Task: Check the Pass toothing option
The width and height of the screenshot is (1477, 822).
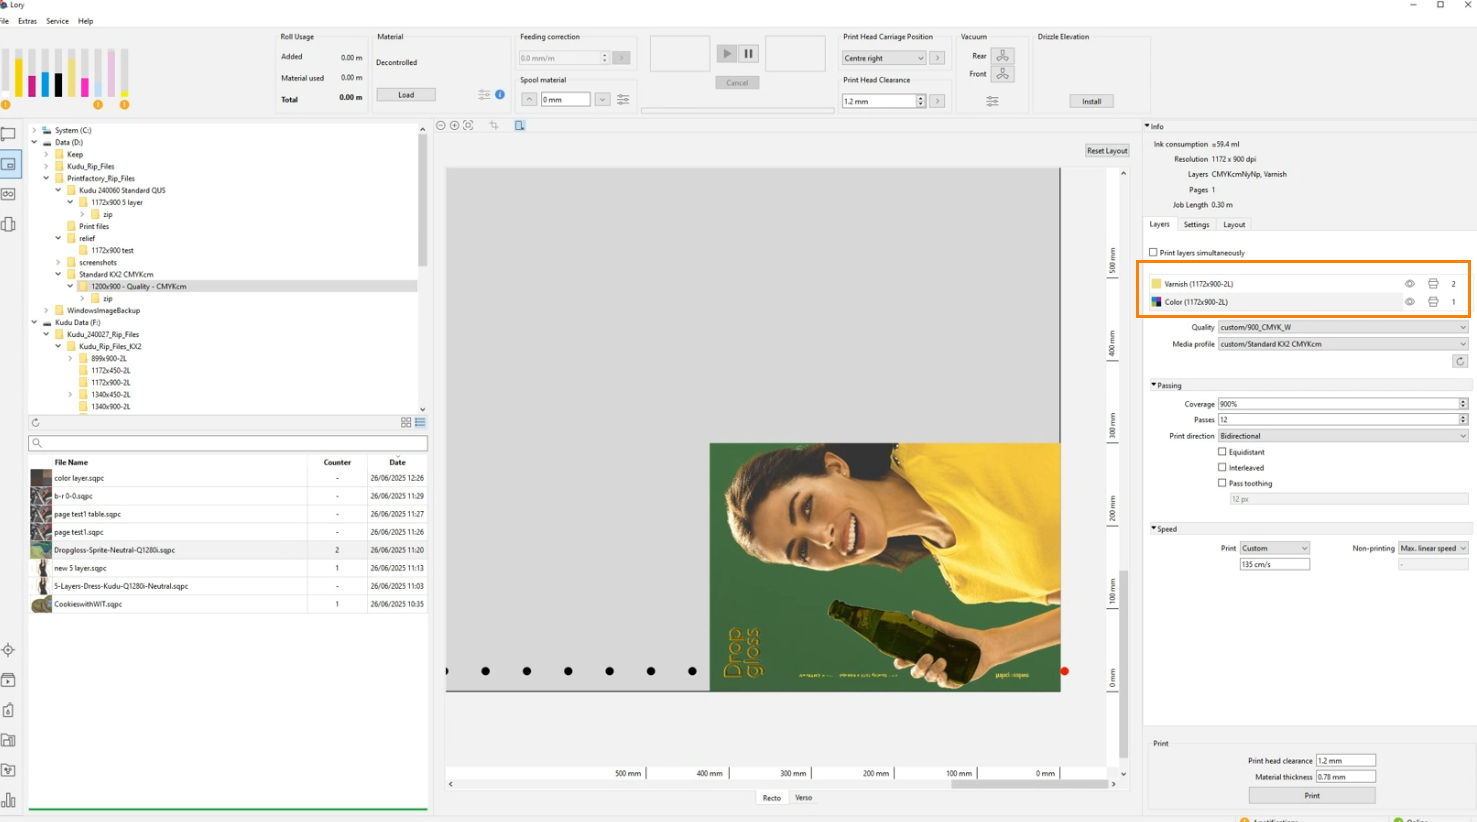Action: (x=1222, y=483)
